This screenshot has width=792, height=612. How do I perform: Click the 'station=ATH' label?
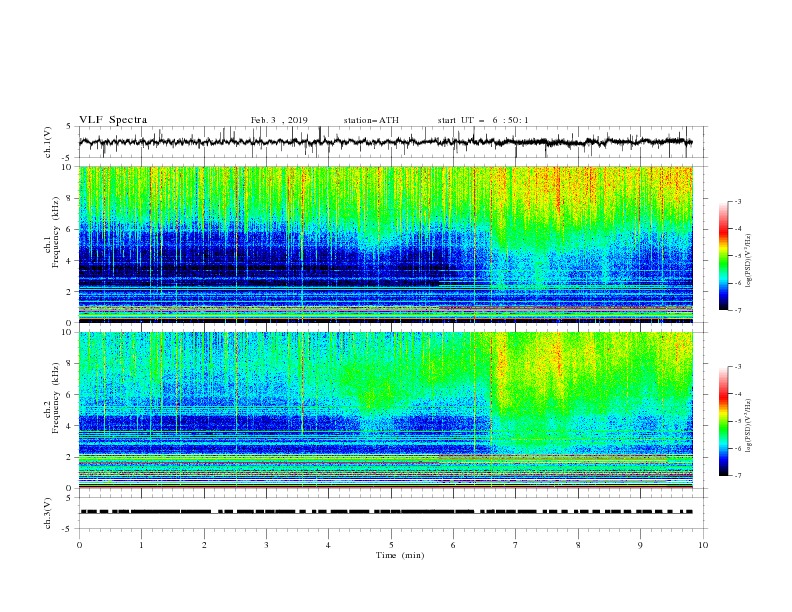371,120
